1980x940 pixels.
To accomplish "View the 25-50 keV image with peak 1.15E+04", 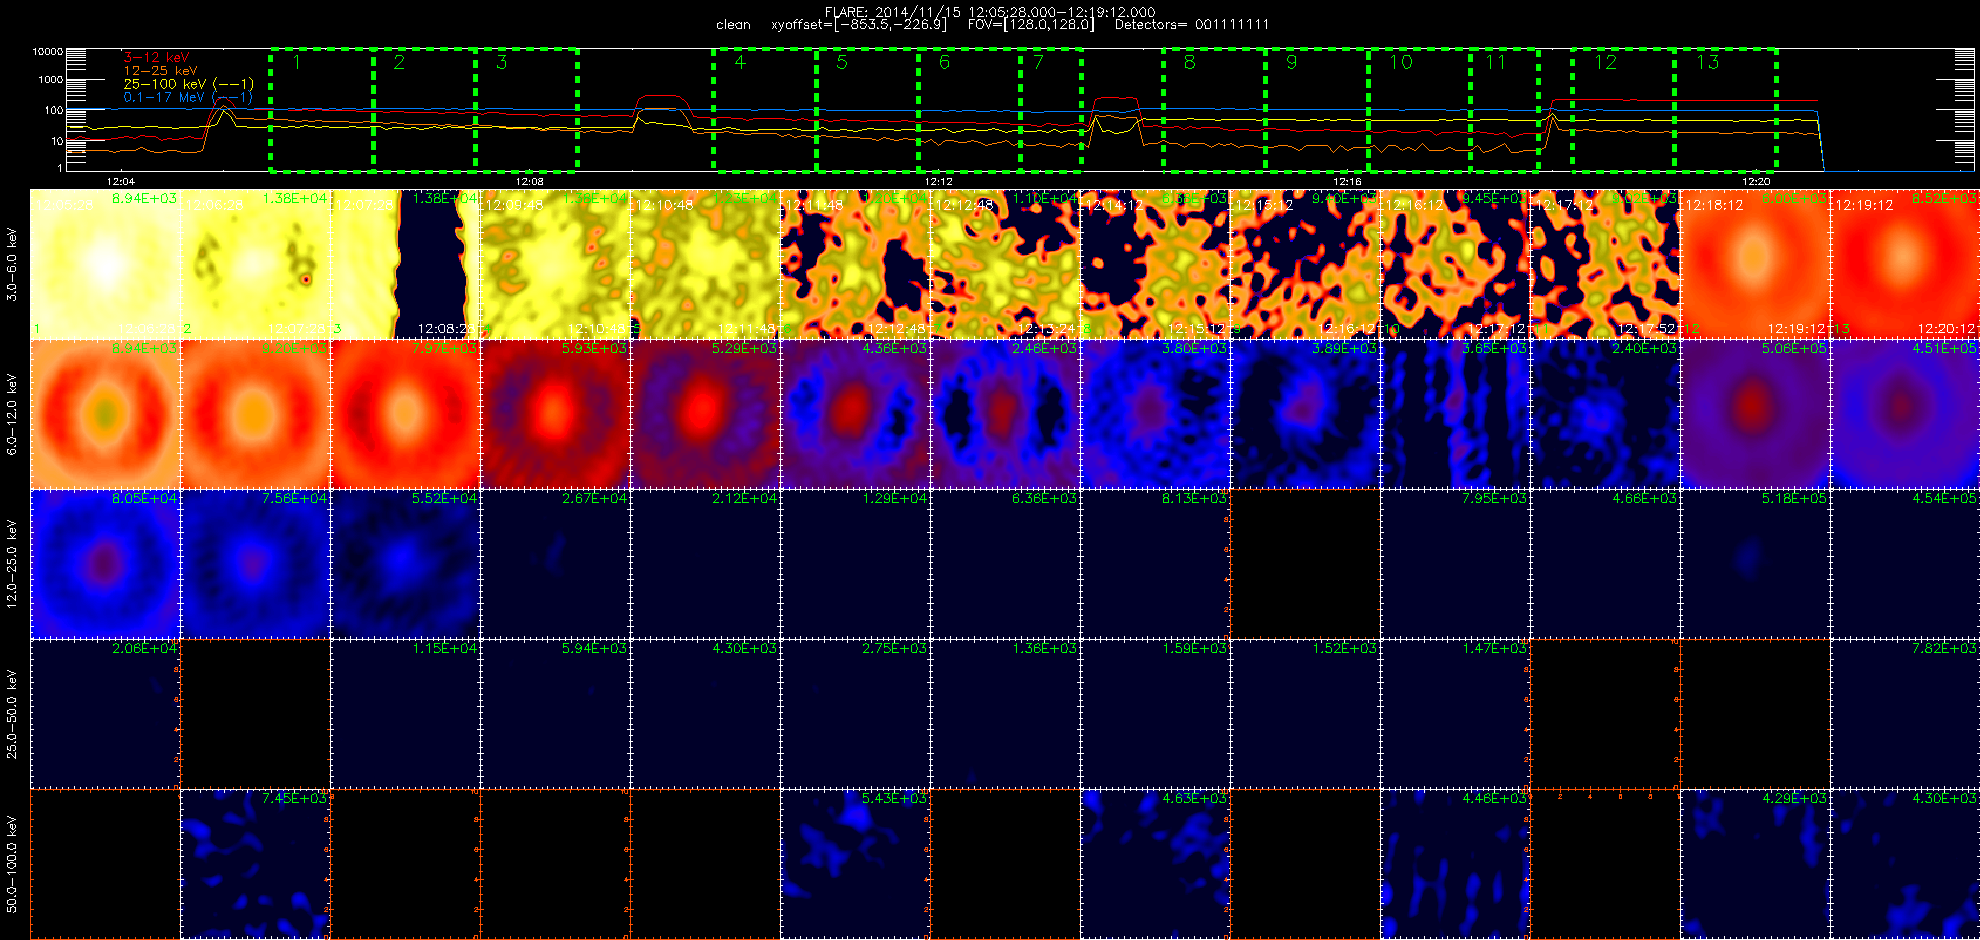I will click(x=405, y=714).
